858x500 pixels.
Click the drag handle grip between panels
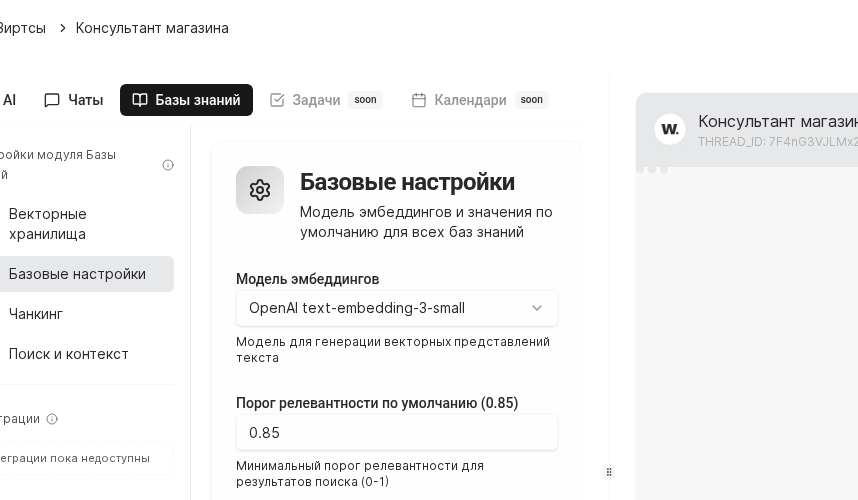point(609,472)
